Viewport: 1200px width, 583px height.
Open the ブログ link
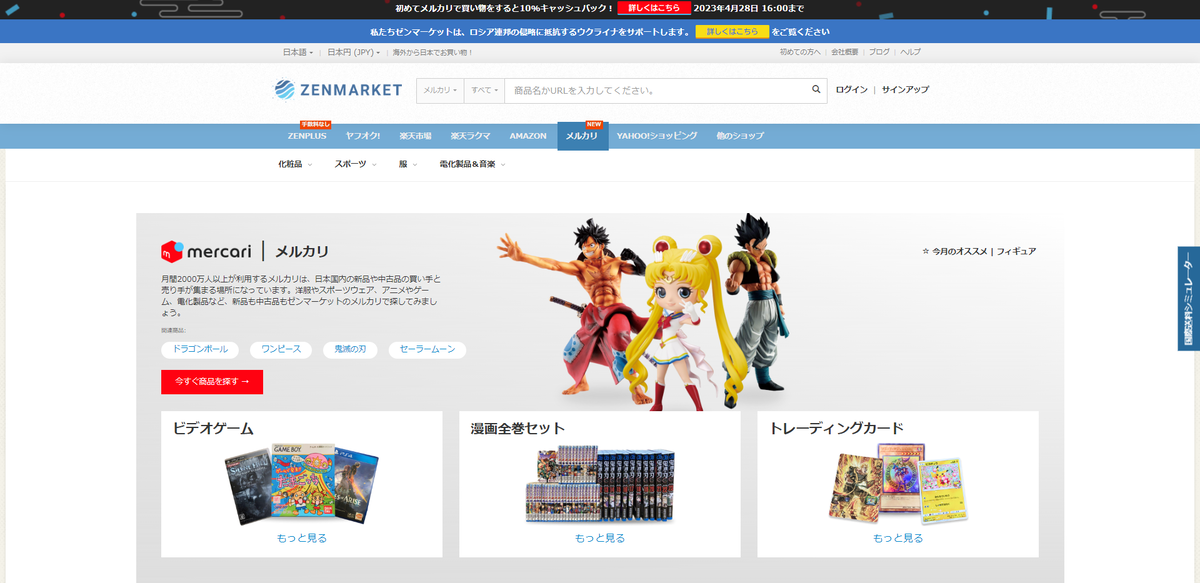(879, 52)
